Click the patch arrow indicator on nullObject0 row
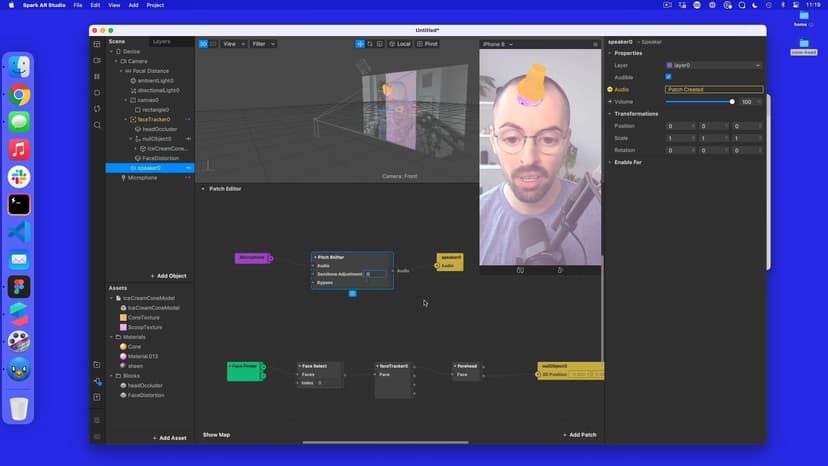 187,139
